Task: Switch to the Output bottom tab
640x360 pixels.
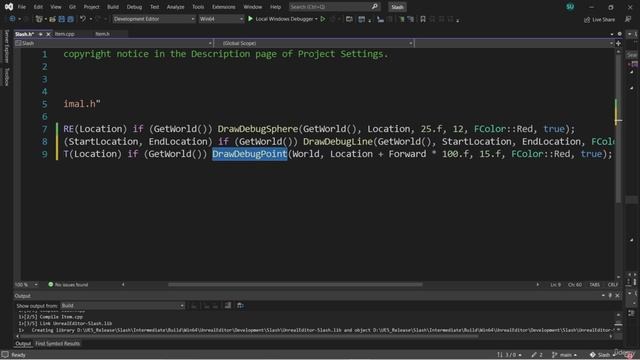Action: point(23,344)
